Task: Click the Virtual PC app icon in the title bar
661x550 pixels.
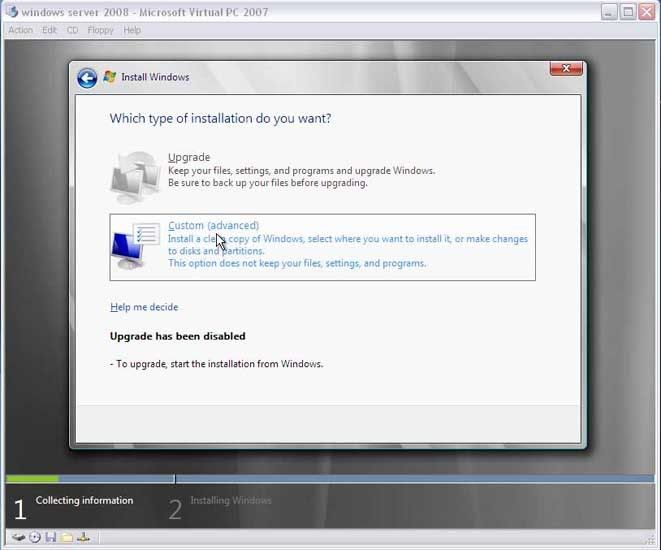Action: 13,12
